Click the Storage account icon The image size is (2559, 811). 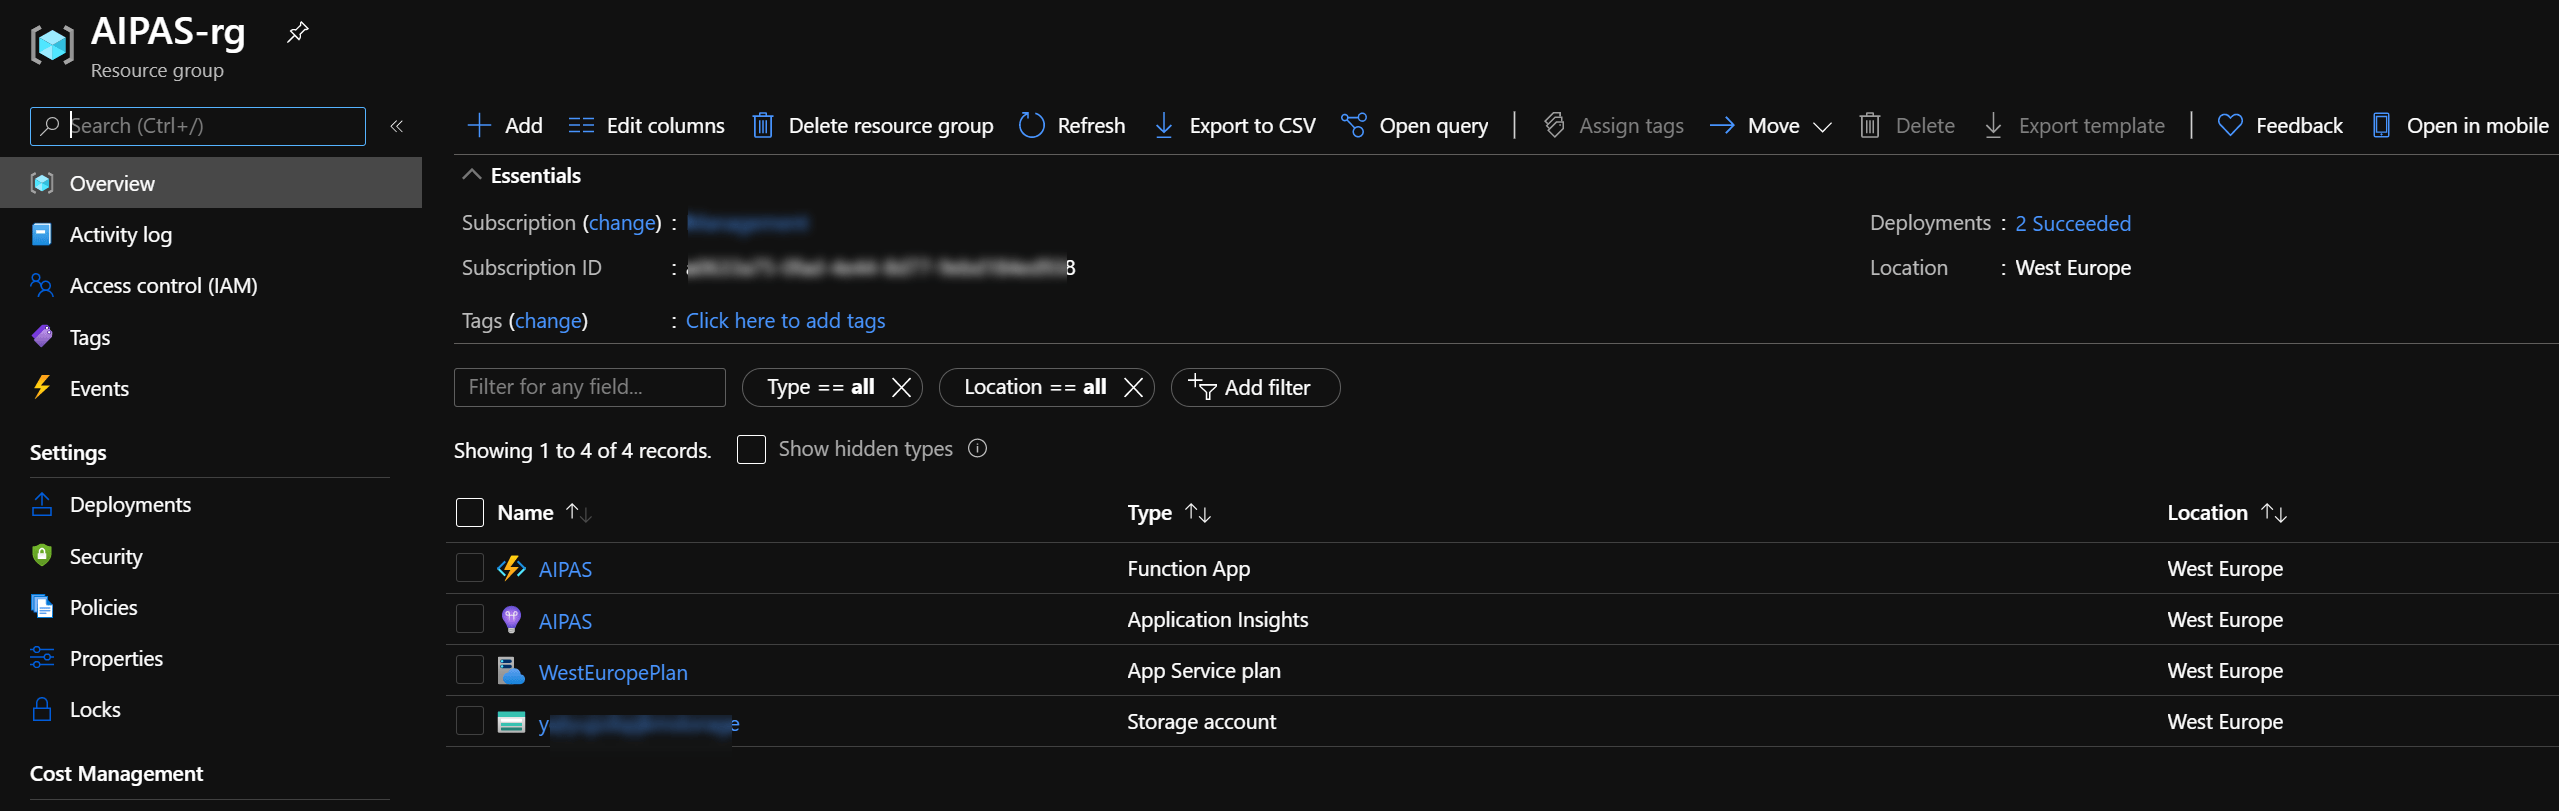tap(511, 722)
